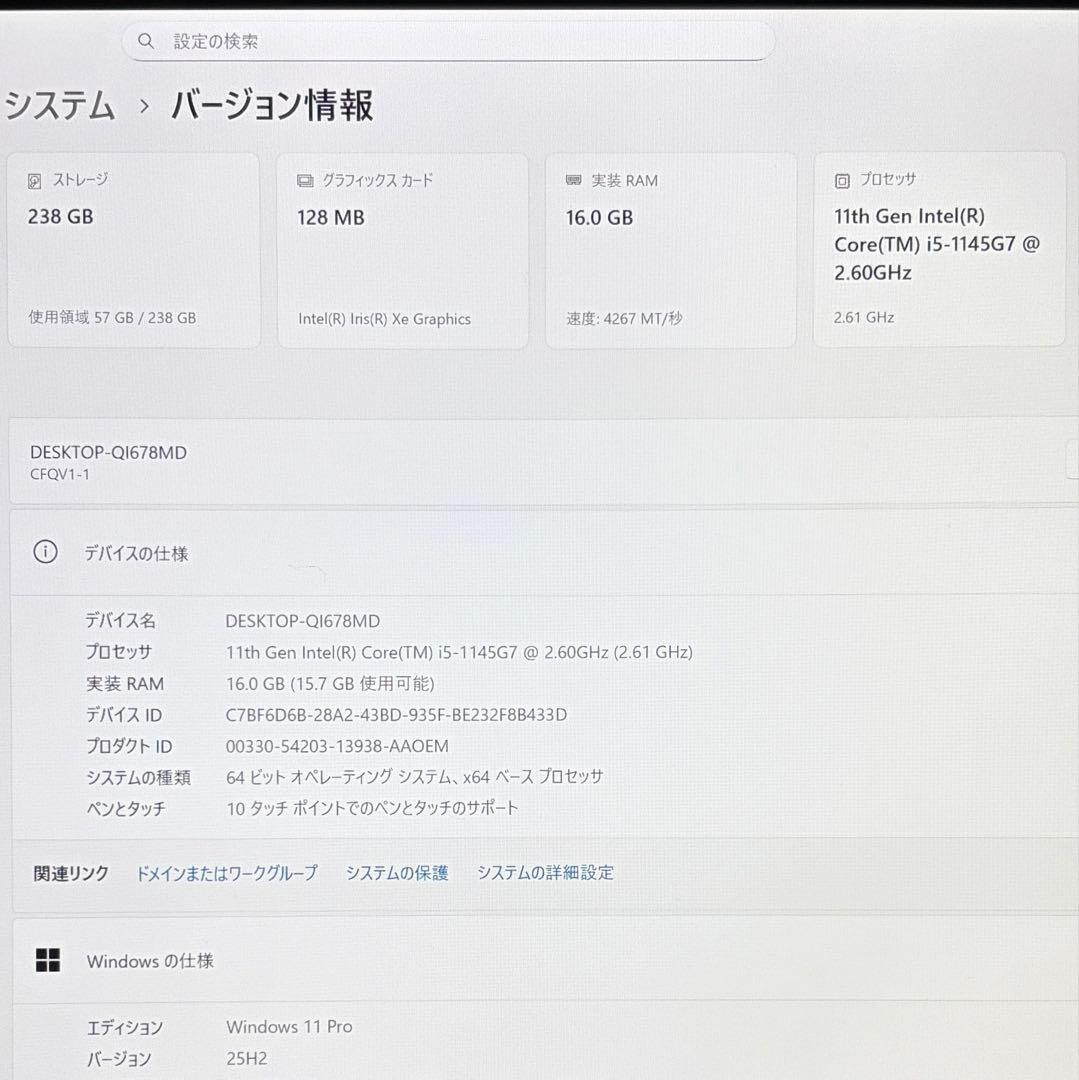
Task: Open the ドメインまたはワークグループ link
Action: [227, 872]
